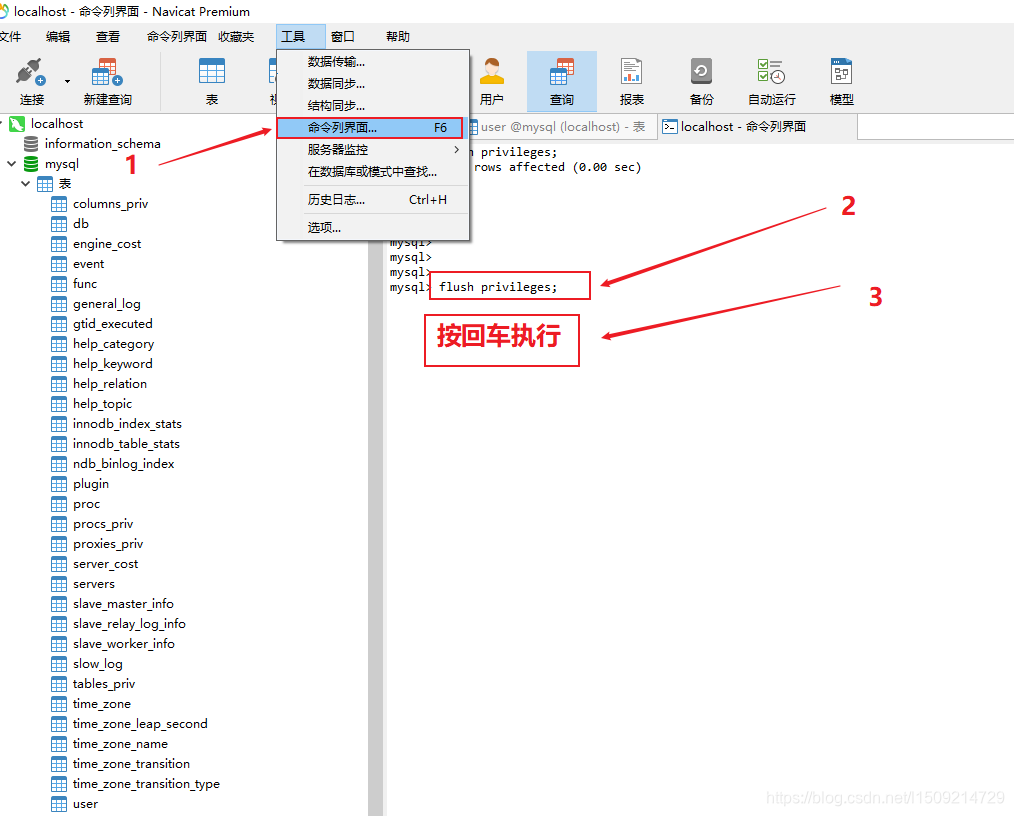Click the plugin table icon
Image resolution: width=1014 pixels, height=816 pixels.
(59, 484)
